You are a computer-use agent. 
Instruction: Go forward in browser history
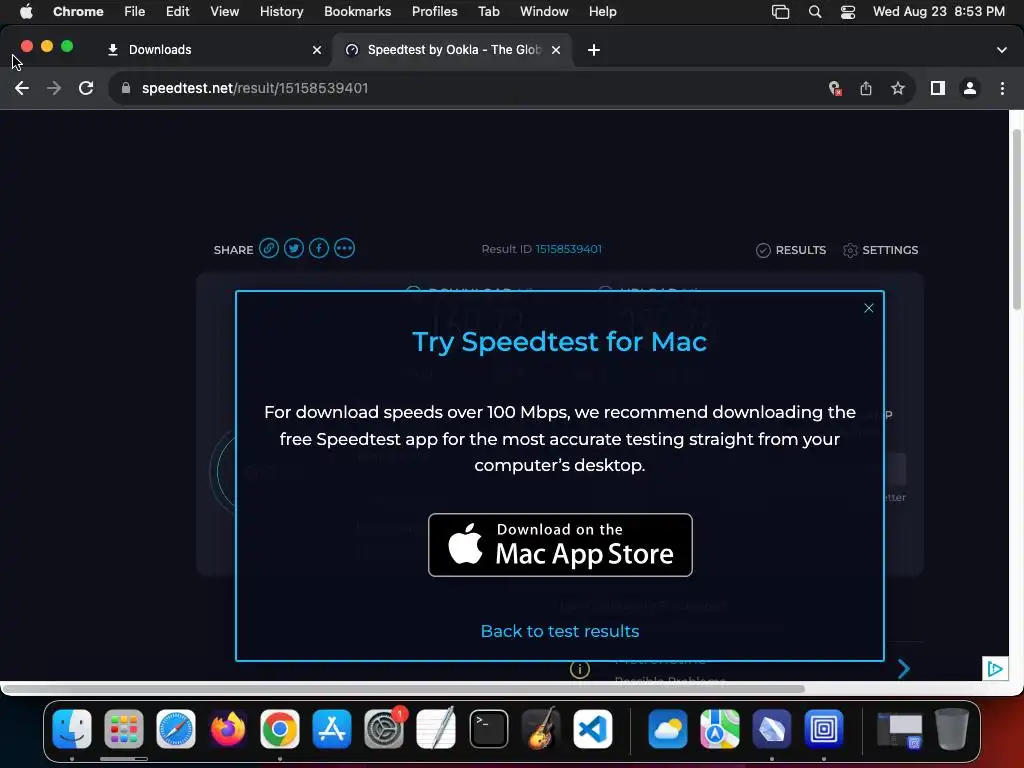54,88
